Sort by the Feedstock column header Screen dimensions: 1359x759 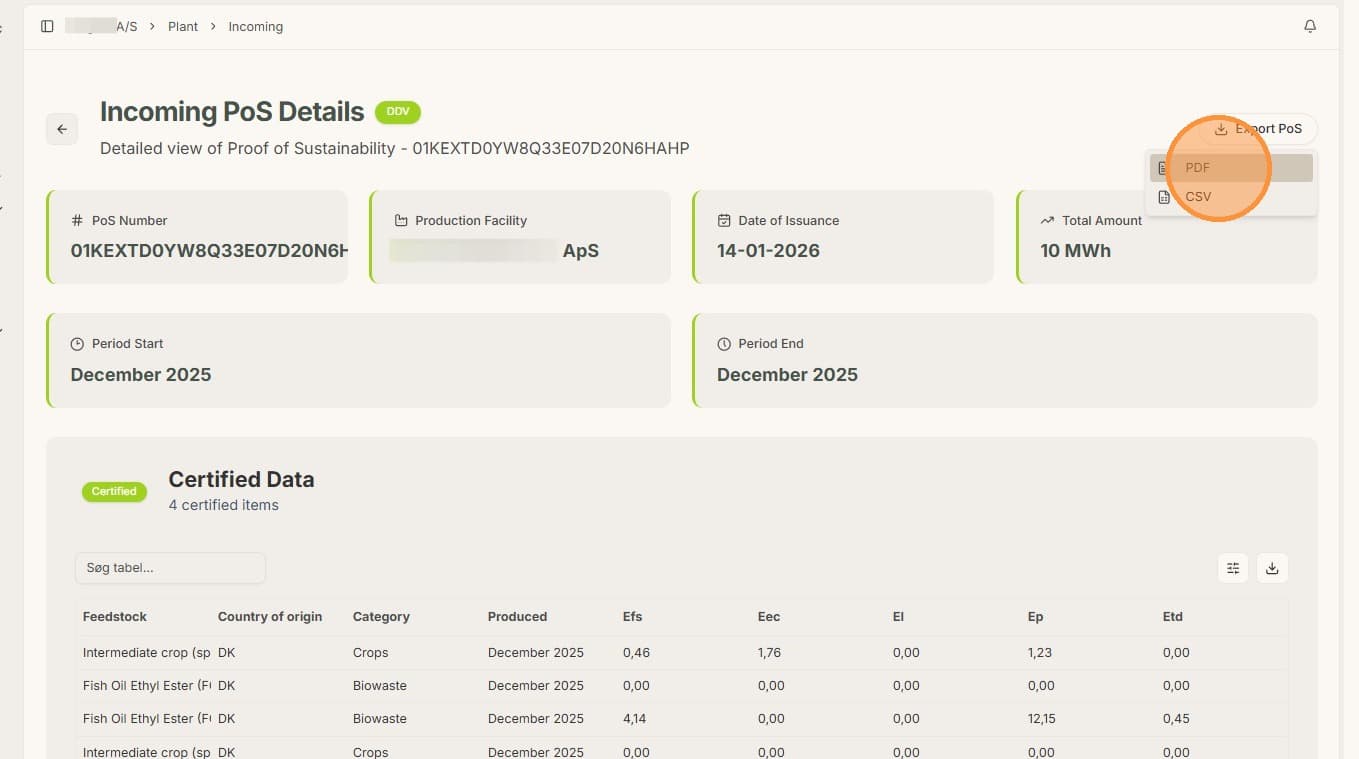[x=115, y=617]
